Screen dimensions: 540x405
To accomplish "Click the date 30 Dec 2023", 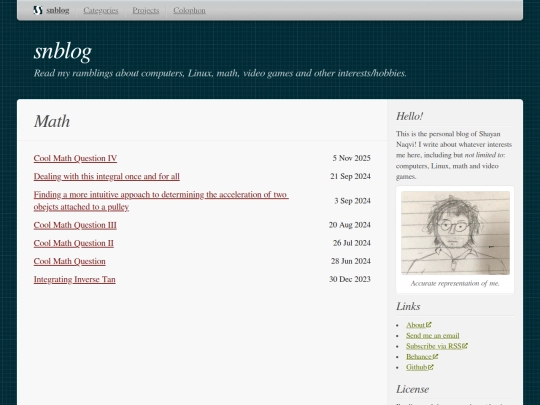I will tap(350, 279).
